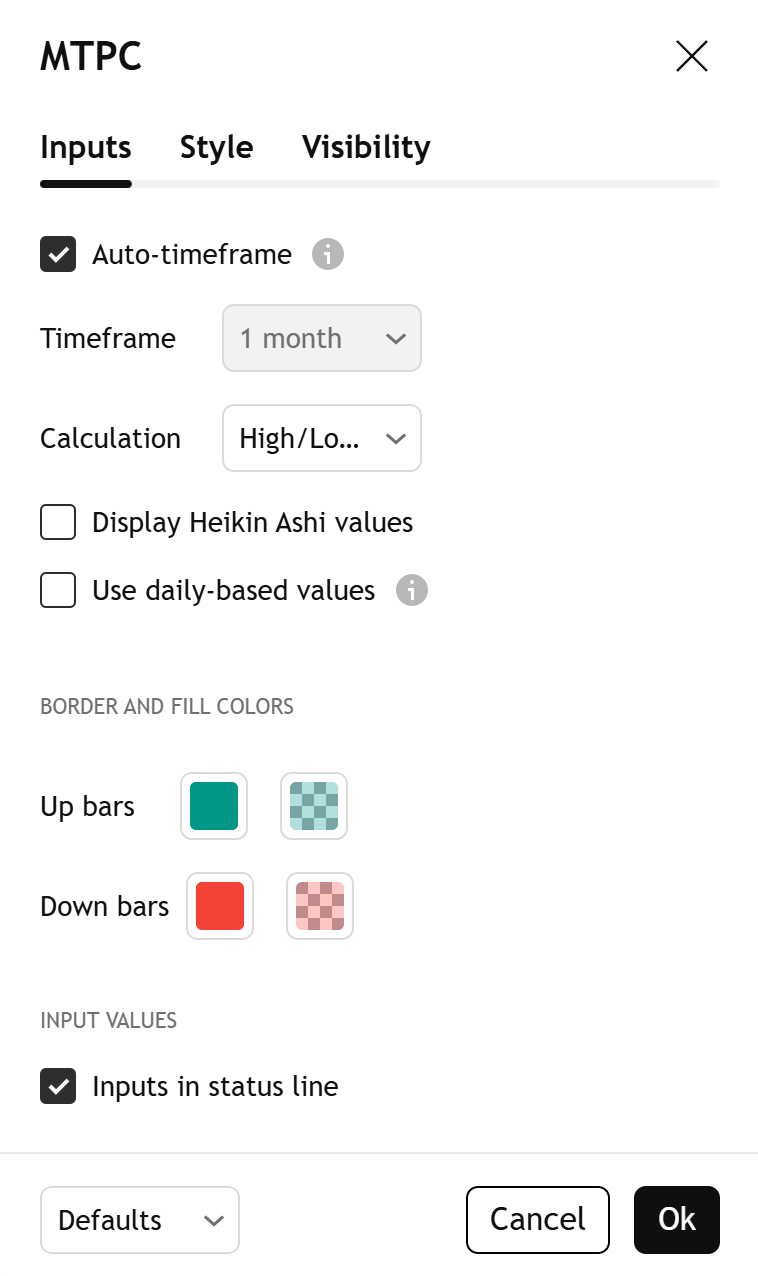Open the Visibility tab

click(x=366, y=148)
